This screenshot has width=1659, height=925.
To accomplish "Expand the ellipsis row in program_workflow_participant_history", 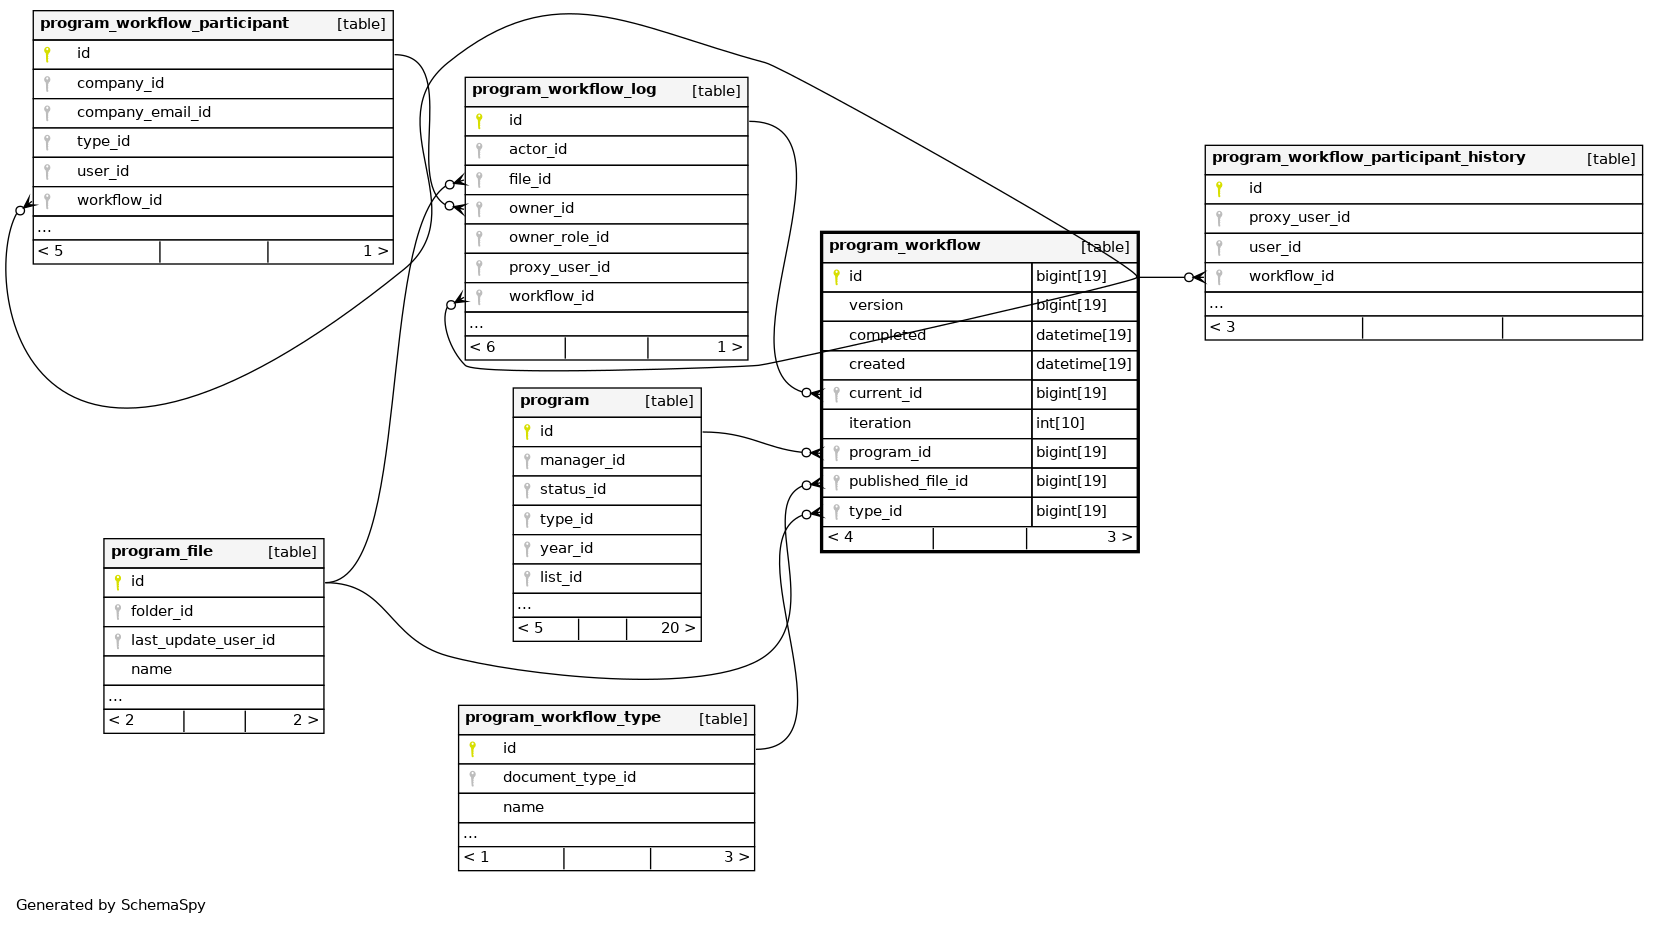I will coord(1216,304).
